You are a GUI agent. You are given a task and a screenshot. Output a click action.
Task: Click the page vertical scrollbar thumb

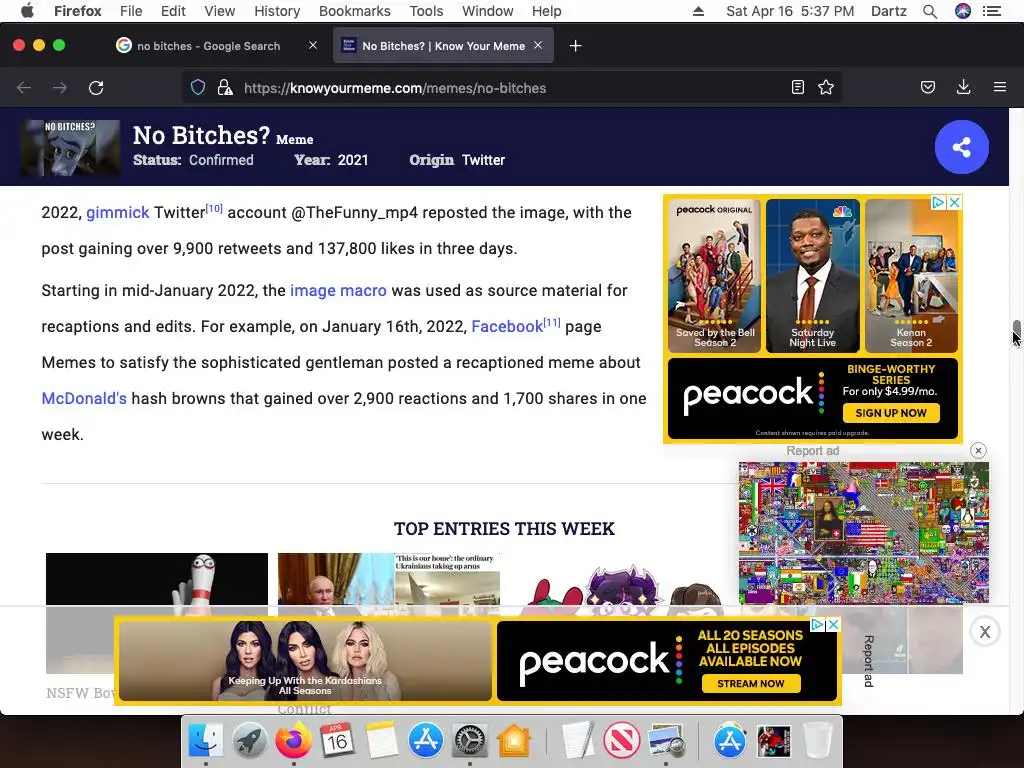[x=1017, y=333]
